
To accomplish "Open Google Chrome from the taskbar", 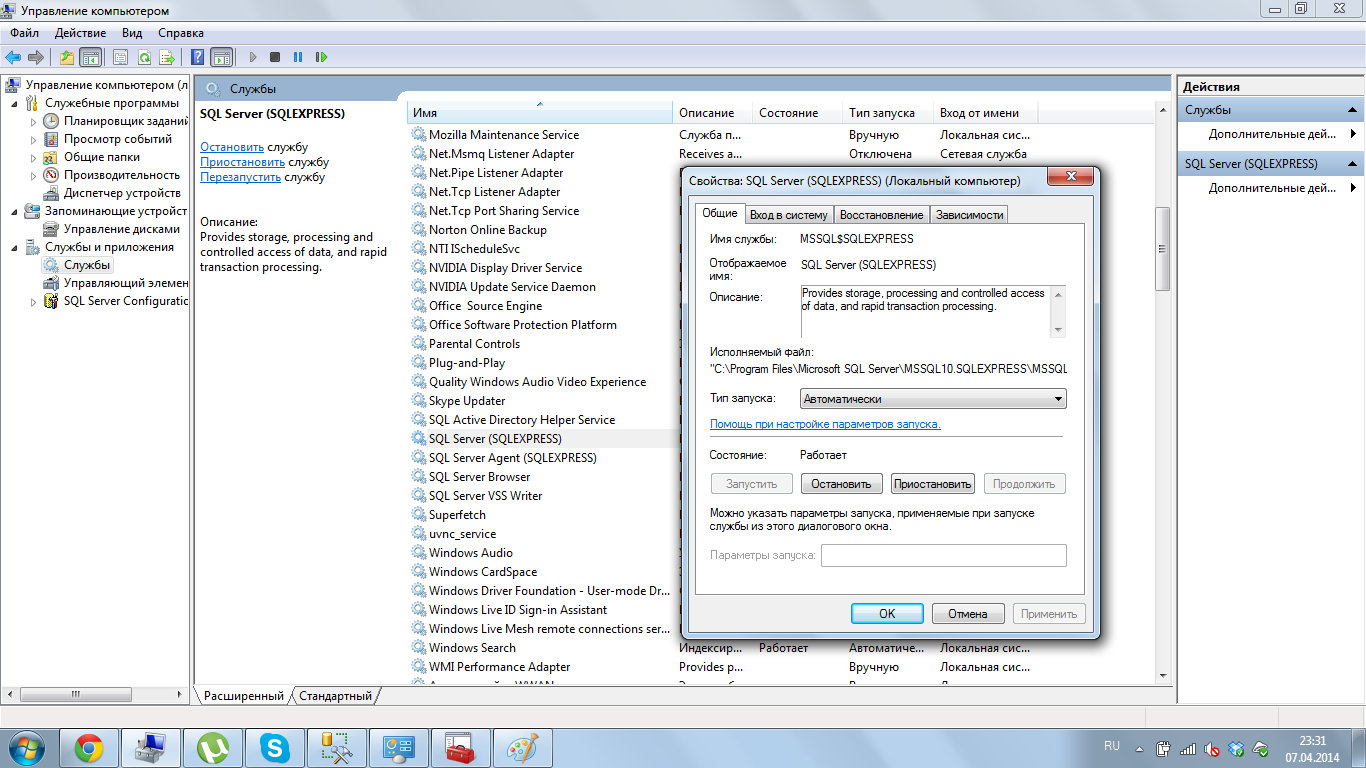I will coord(89,748).
